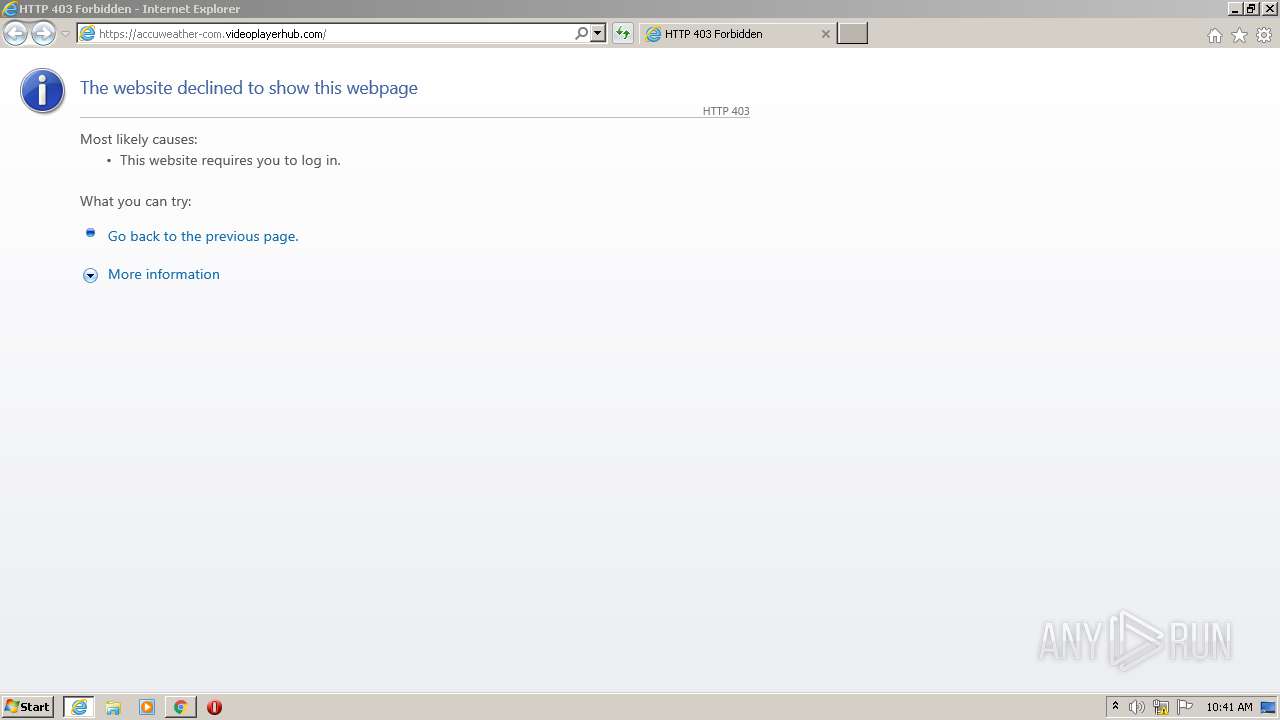Screen dimensions: 1280x720
Task: Click Show Desktop button in tray
Action: coord(1268,707)
